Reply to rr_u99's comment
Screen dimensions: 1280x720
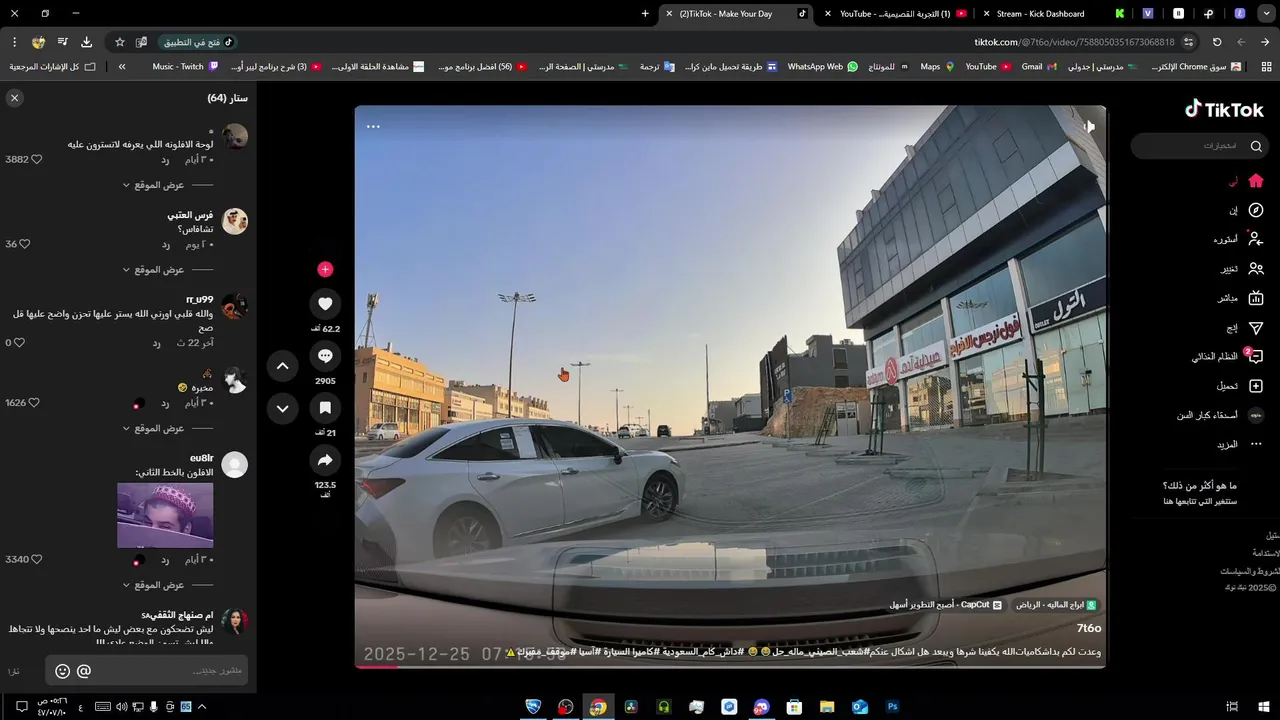point(156,343)
